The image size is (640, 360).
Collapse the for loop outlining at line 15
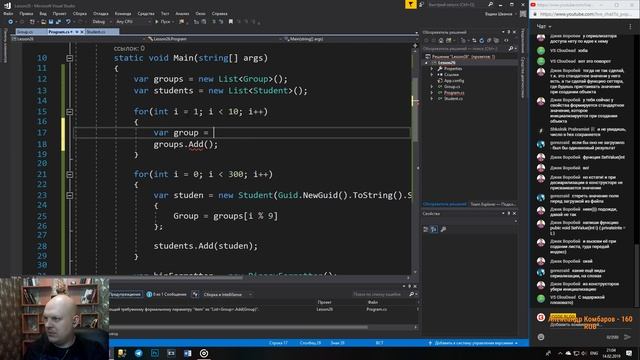point(69,112)
